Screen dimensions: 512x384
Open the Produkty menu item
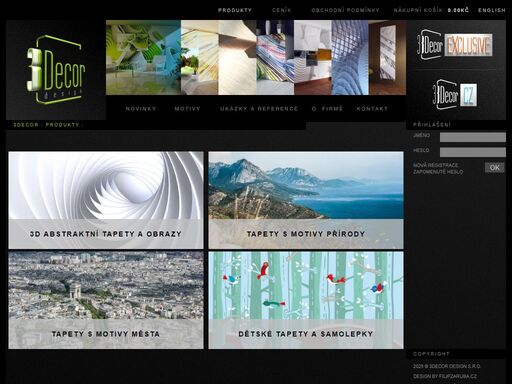[x=235, y=10]
